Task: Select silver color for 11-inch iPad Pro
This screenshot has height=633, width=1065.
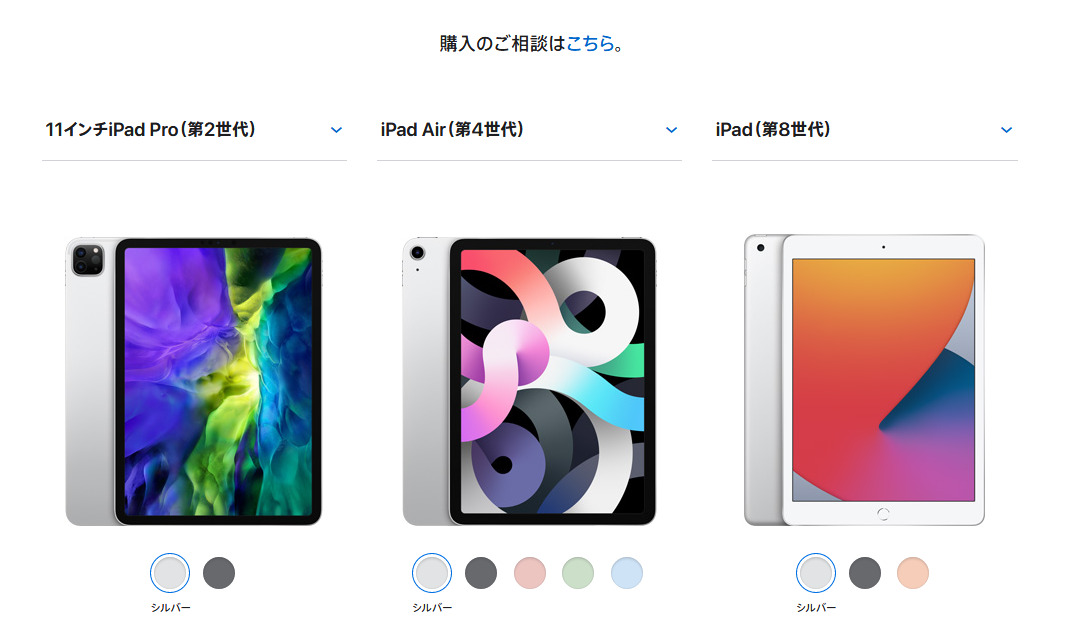Action: [170, 573]
